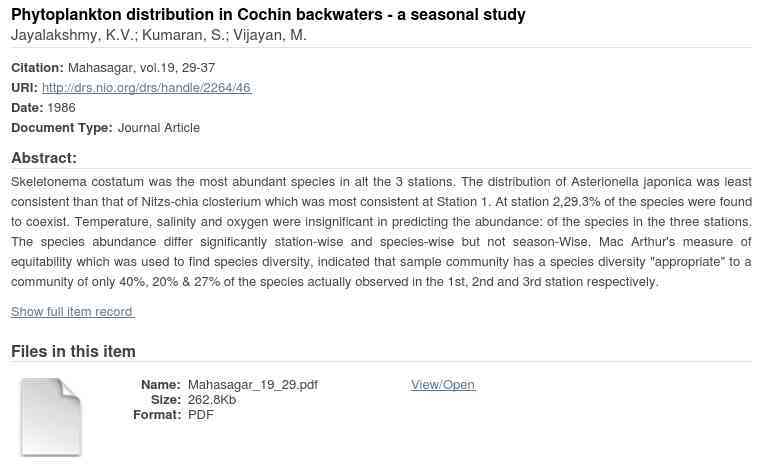Click the Document Type field label
The width and height of the screenshot is (759, 467).
click(x=61, y=128)
